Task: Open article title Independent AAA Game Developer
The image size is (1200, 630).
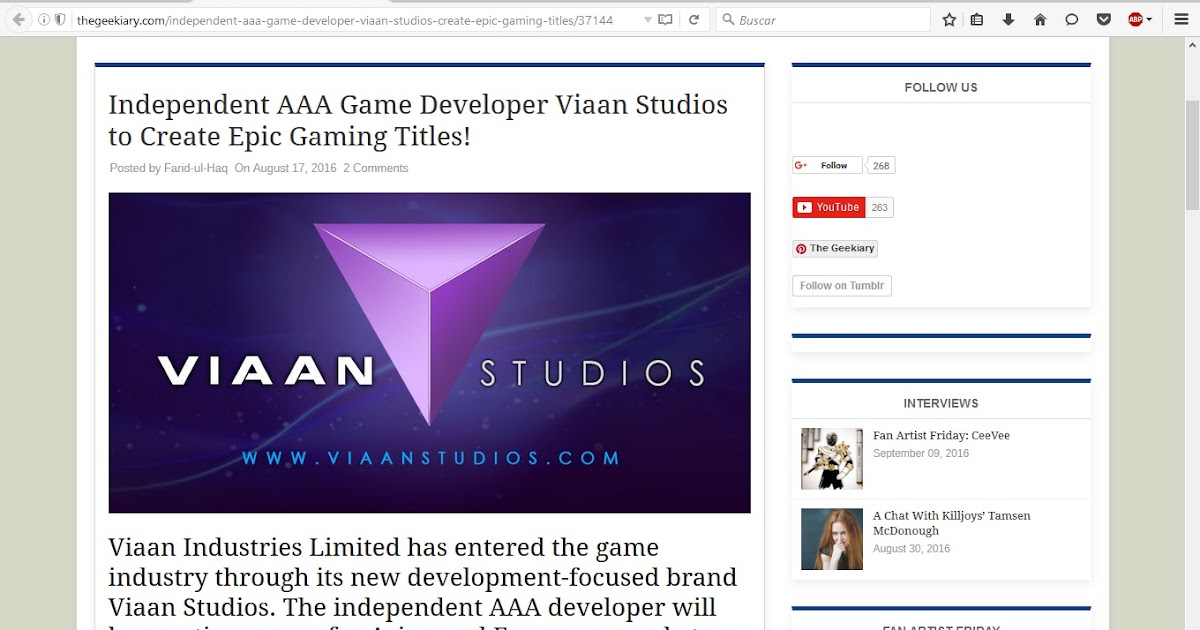Action: (x=418, y=120)
